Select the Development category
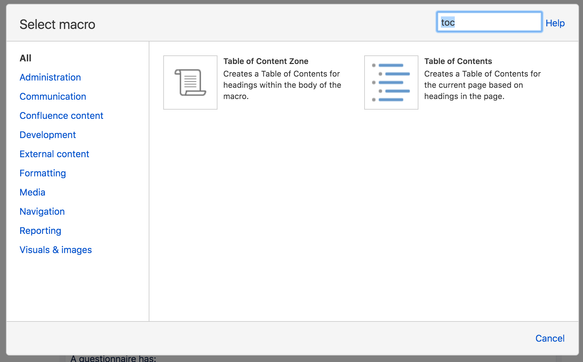 (48, 135)
